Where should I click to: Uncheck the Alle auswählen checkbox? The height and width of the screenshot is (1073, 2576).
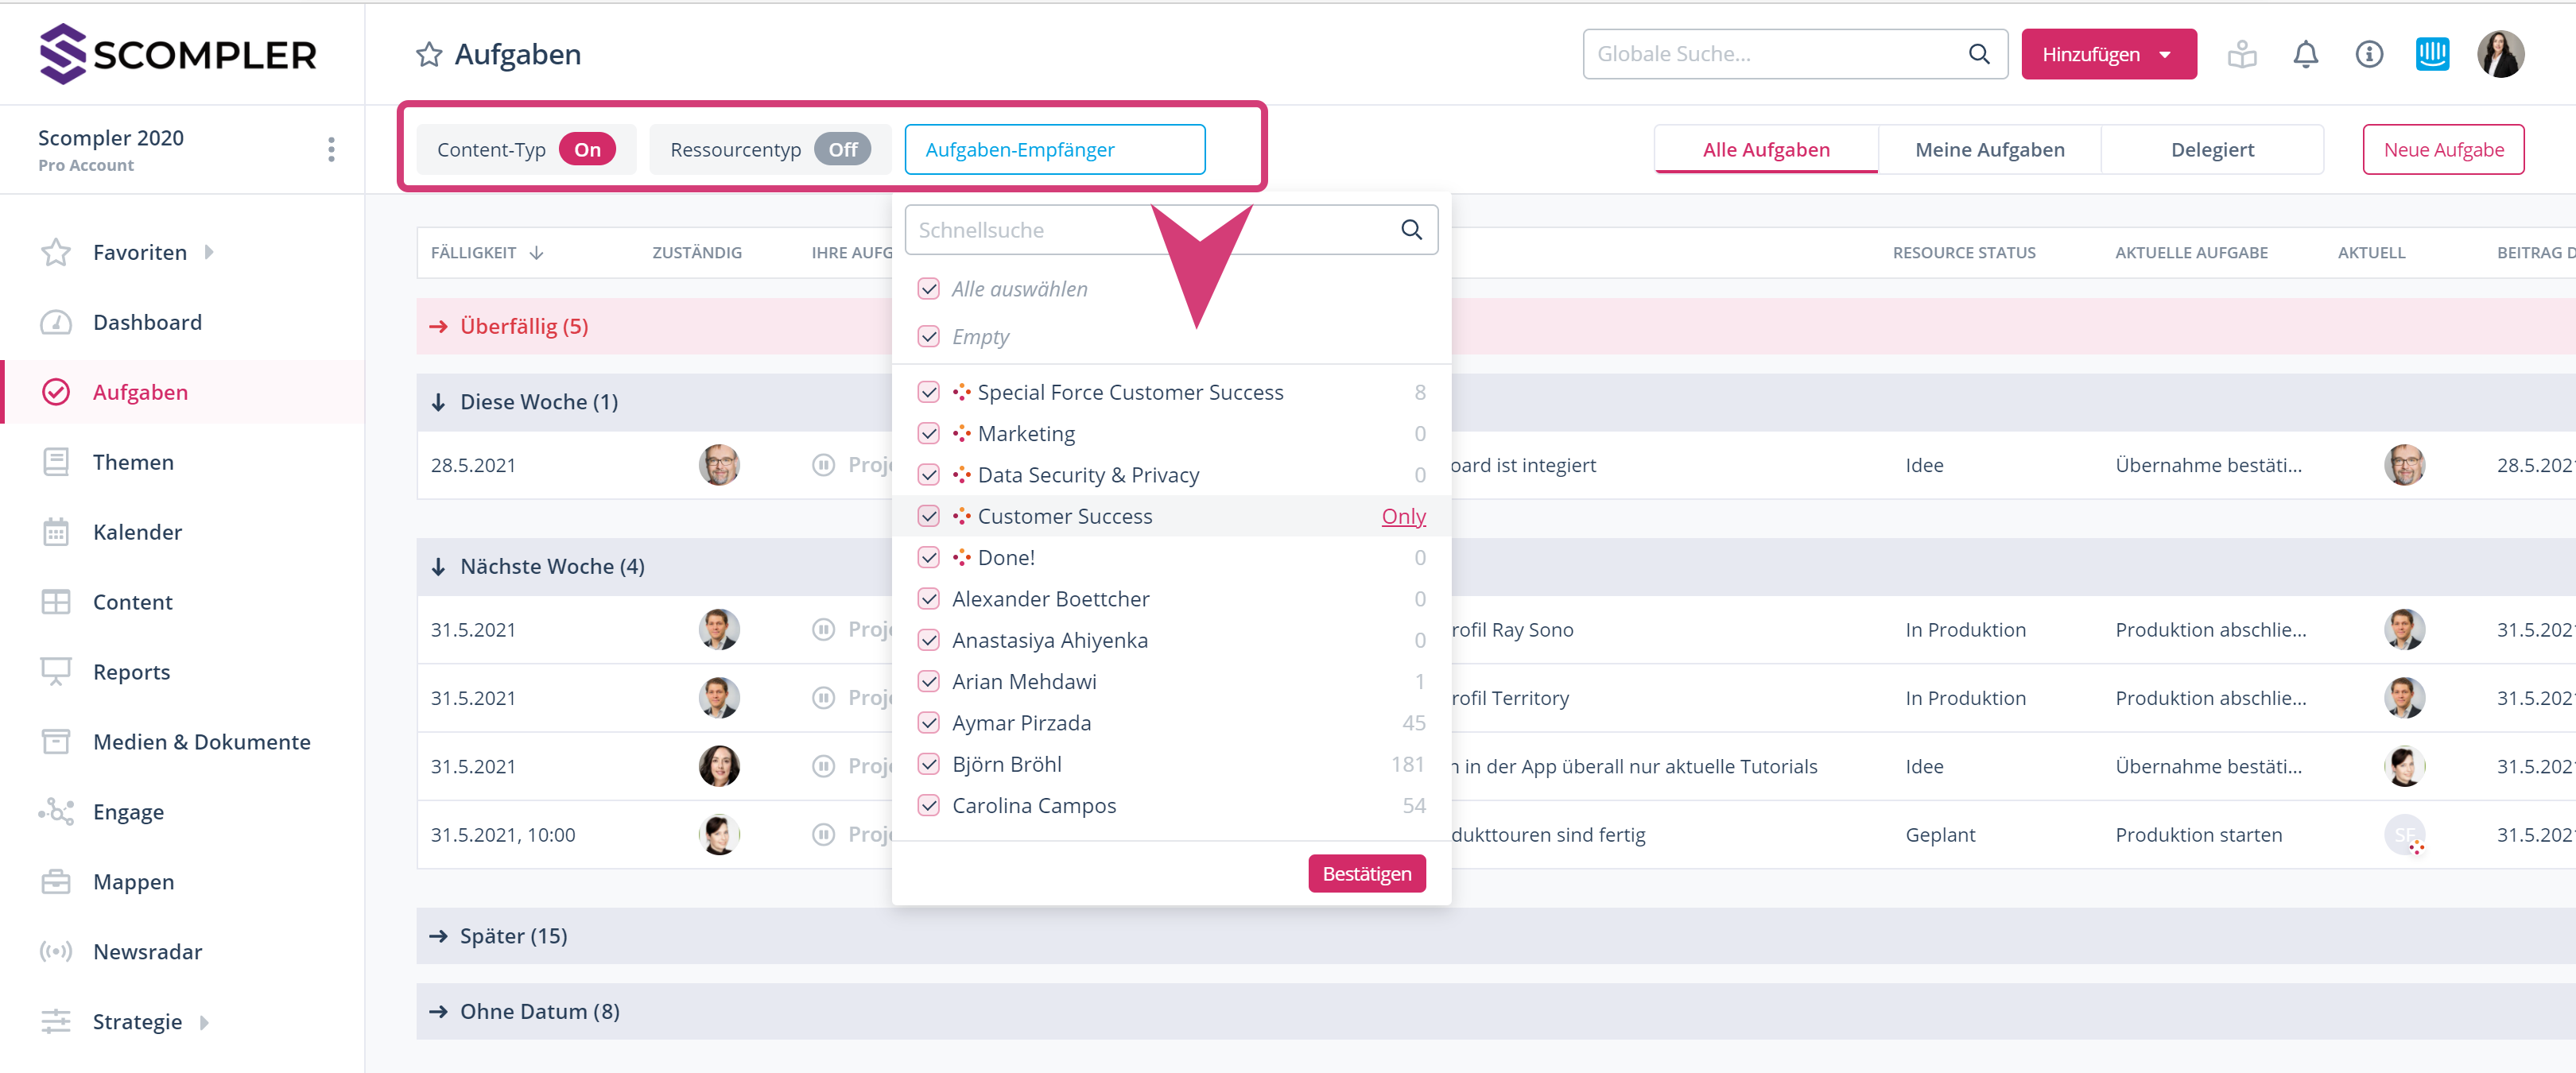[928, 289]
